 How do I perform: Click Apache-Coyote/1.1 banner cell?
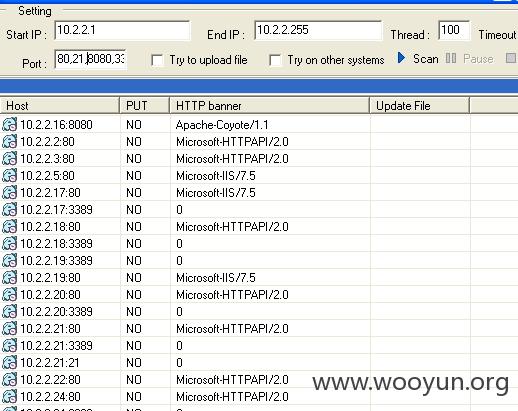pos(222,125)
